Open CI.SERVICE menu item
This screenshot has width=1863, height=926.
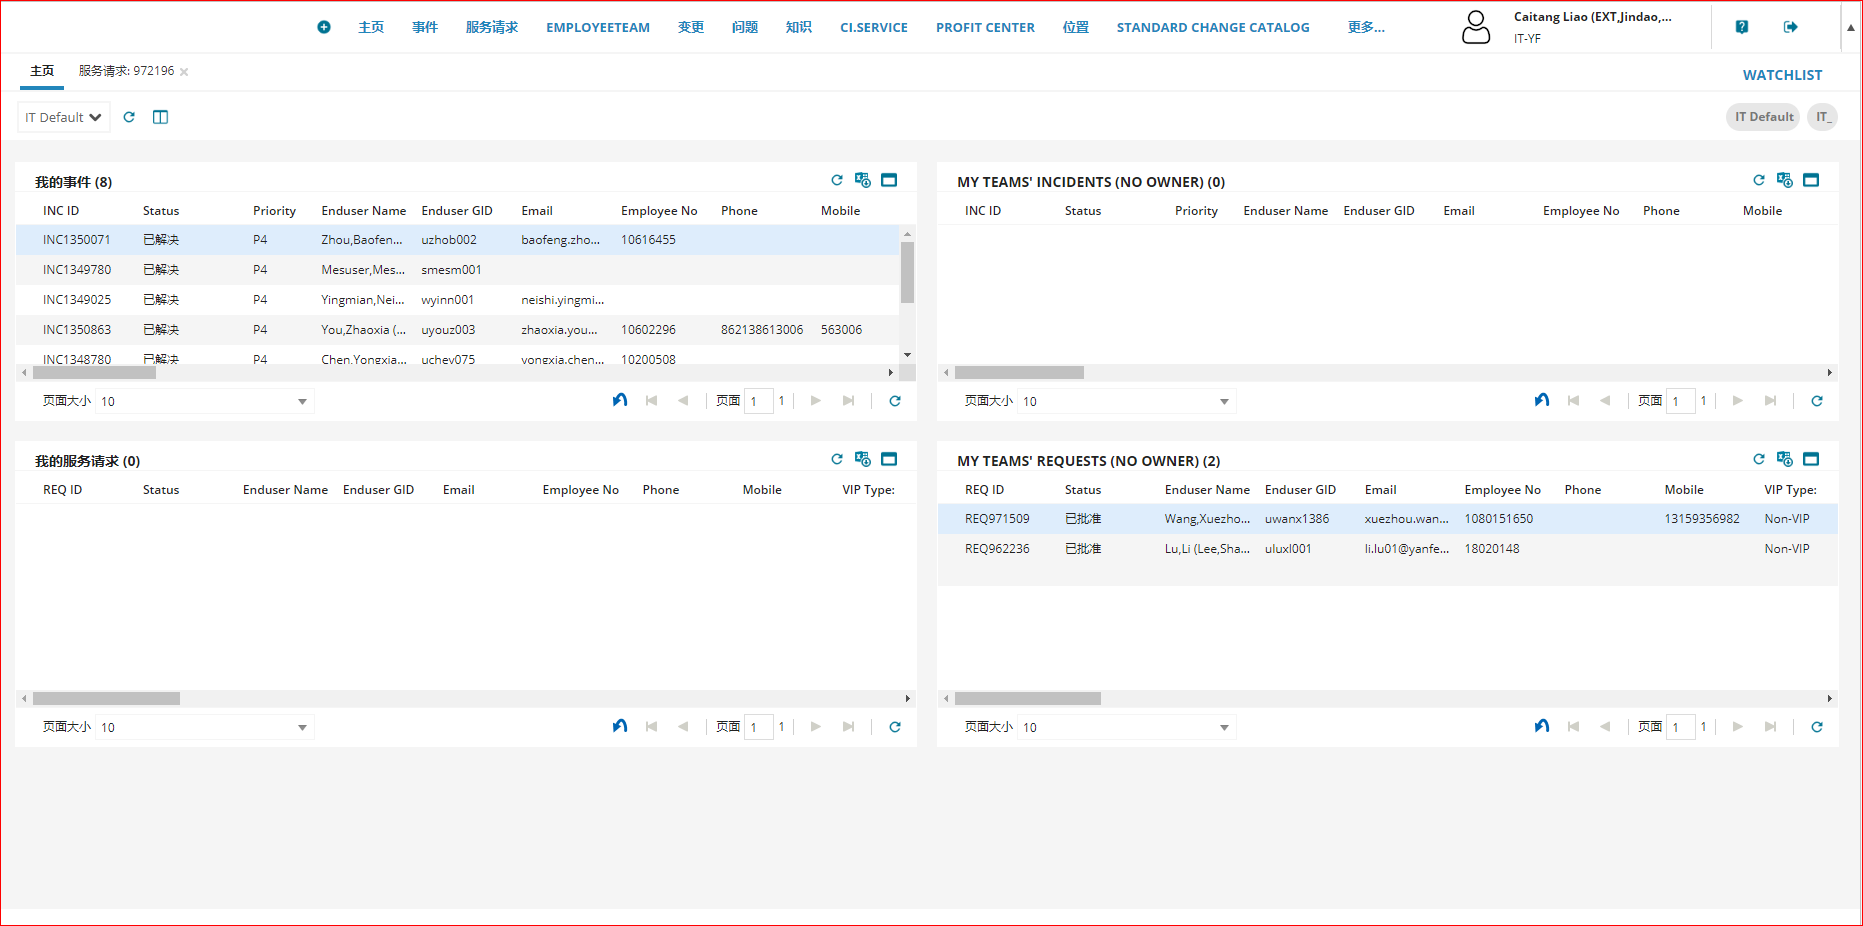click(x=874, y=27)
